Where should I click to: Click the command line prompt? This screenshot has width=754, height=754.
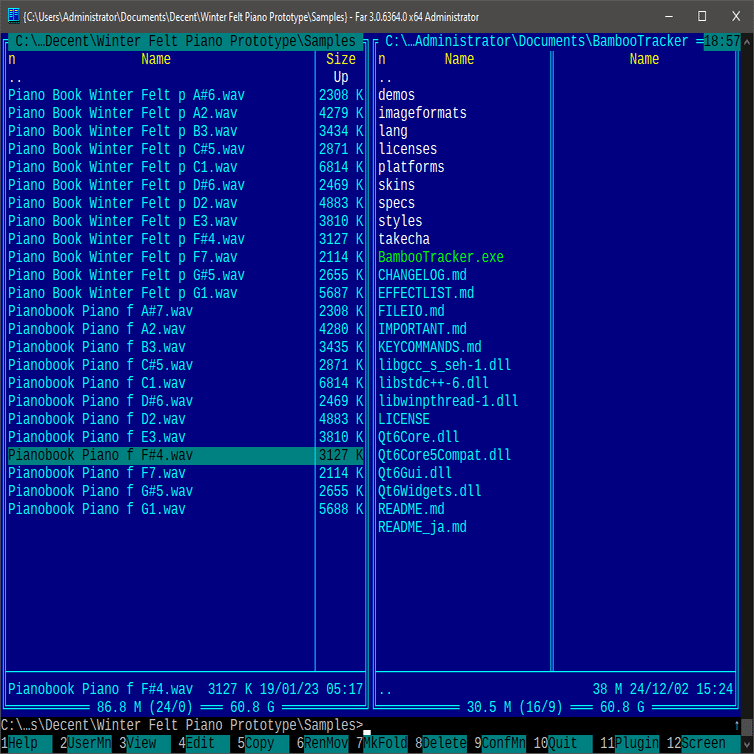click(182, 725)
